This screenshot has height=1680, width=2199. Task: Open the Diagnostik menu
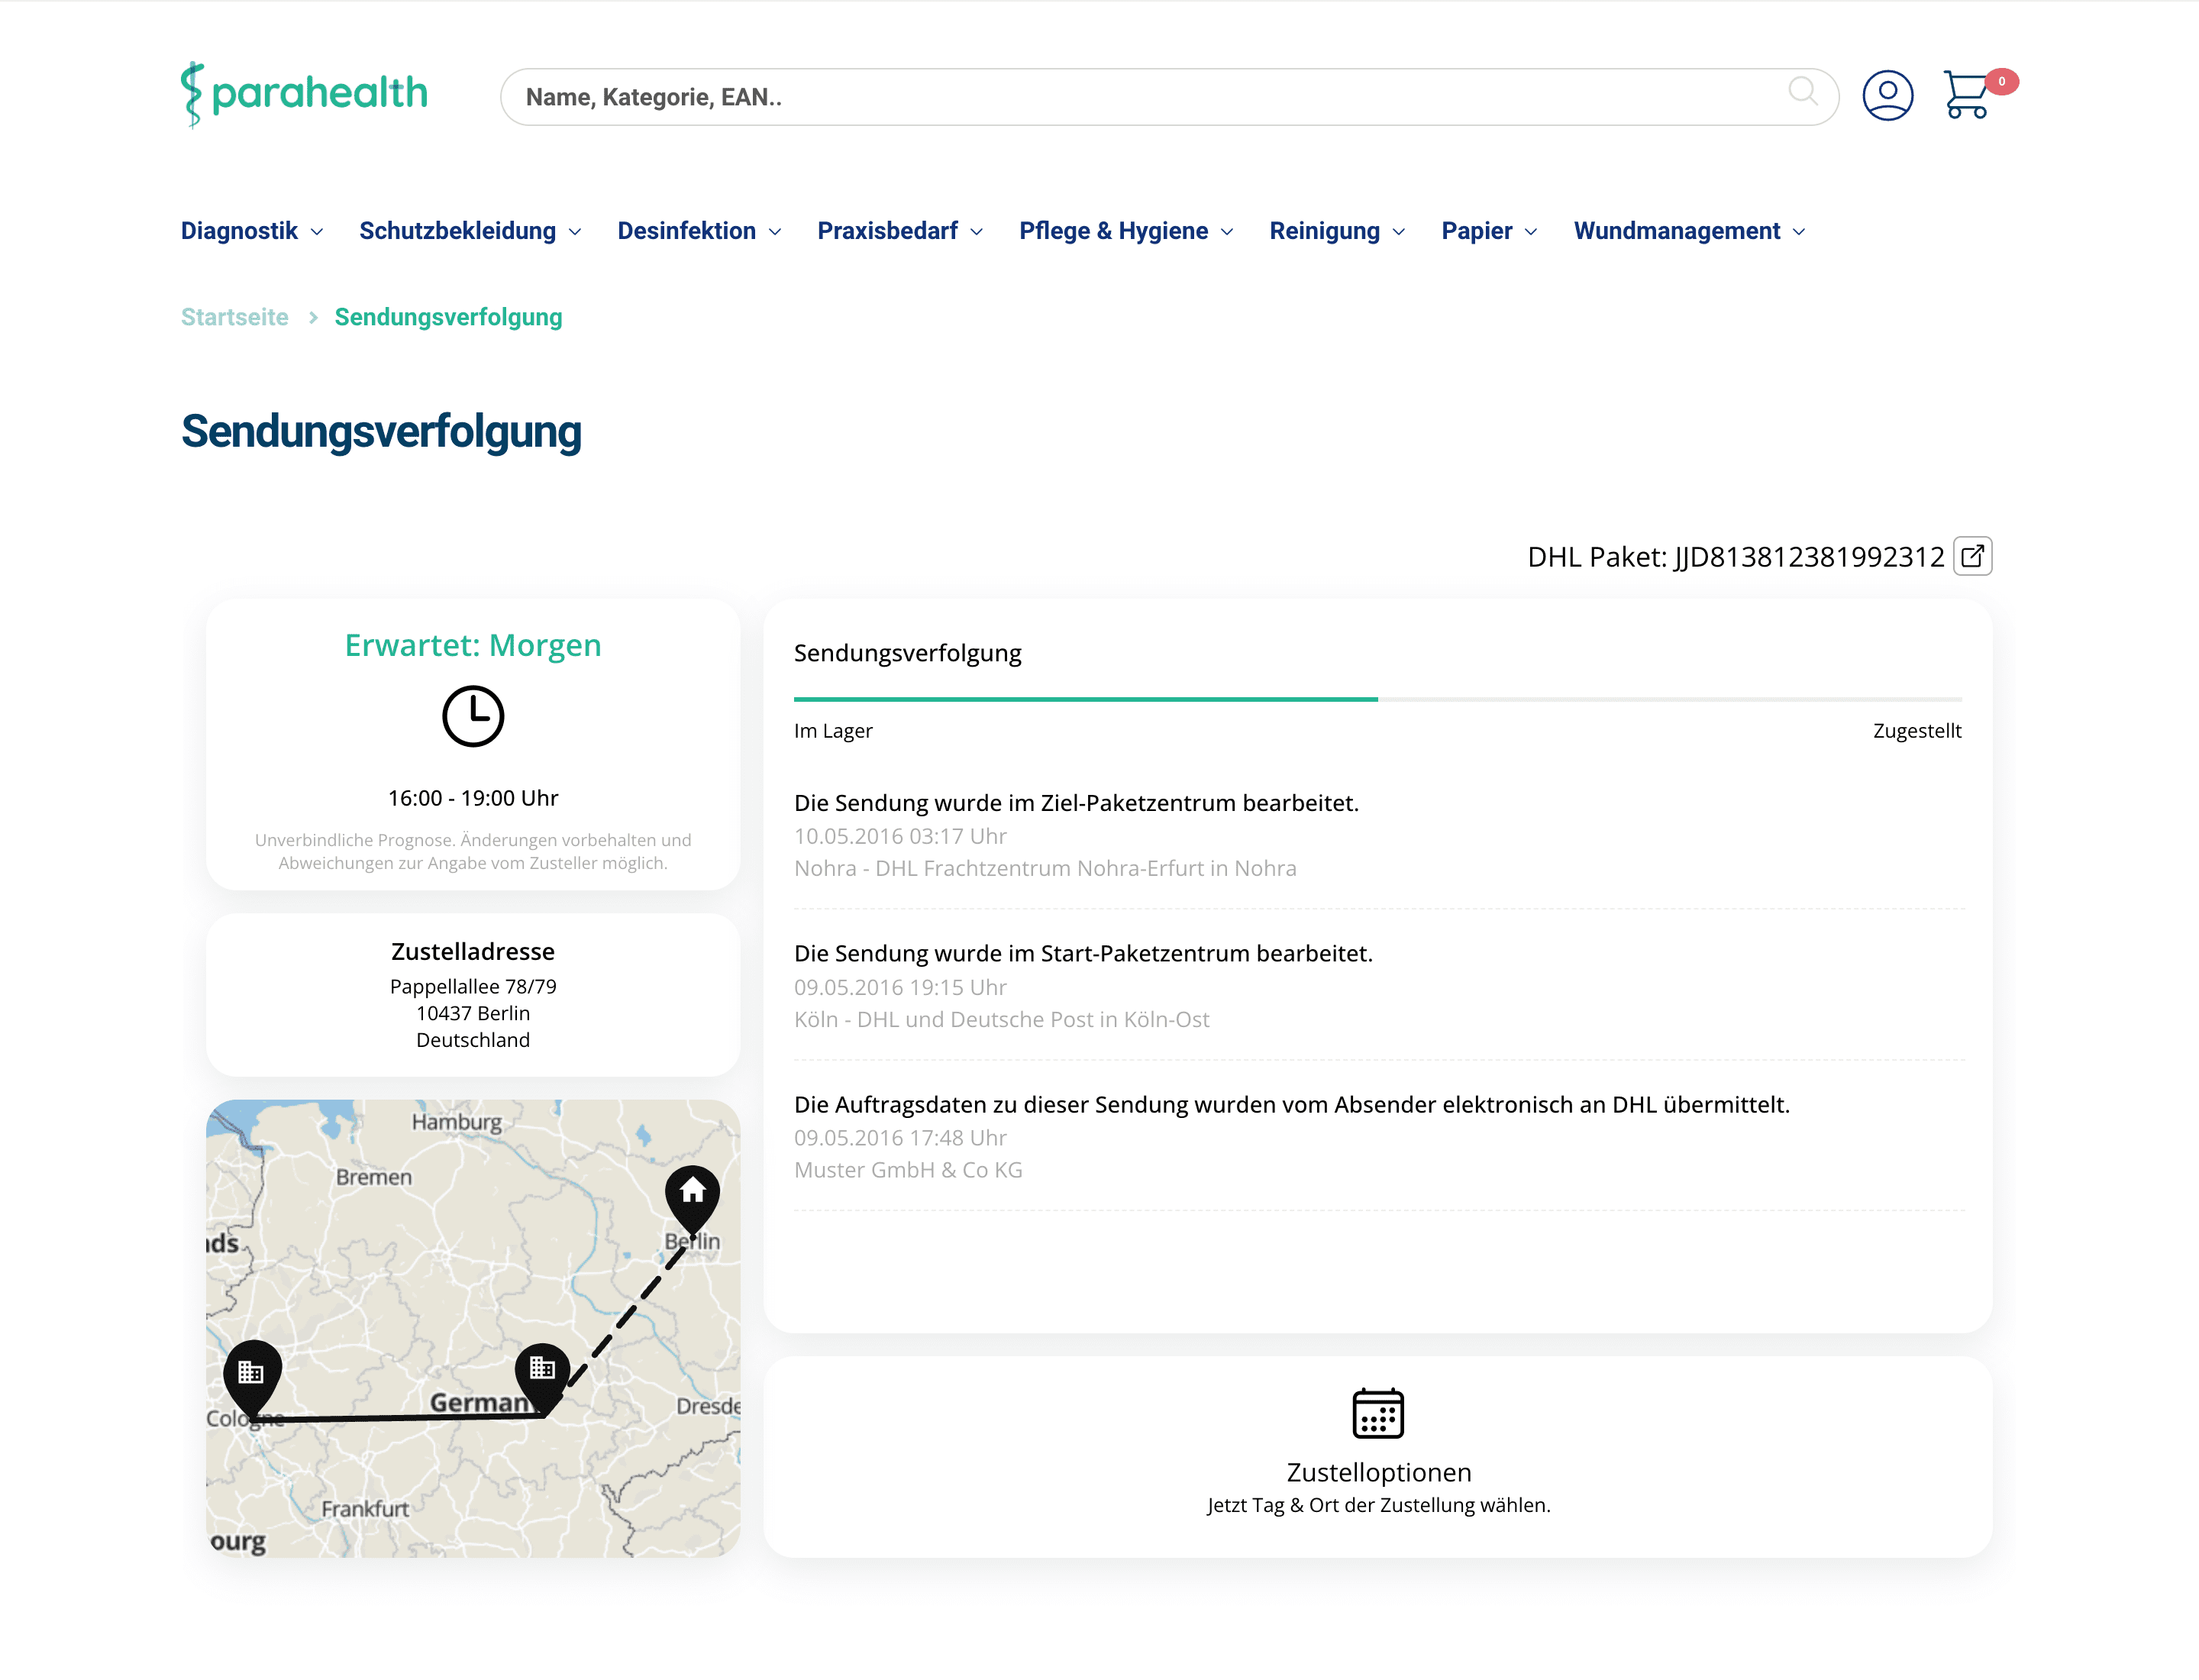(x=239, y=231)
